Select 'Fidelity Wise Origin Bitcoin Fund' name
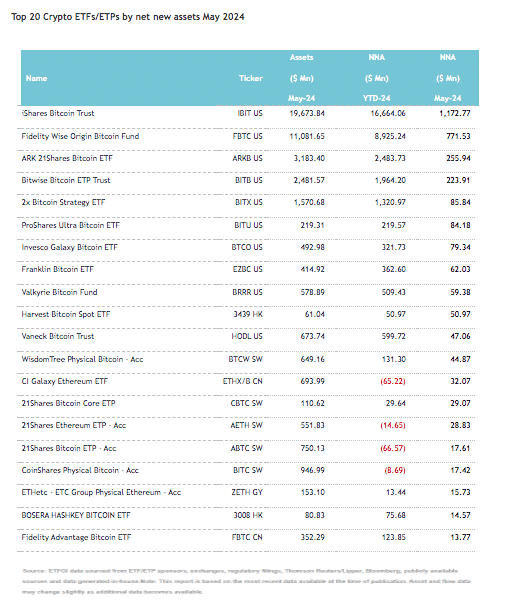 pos(80,137)
